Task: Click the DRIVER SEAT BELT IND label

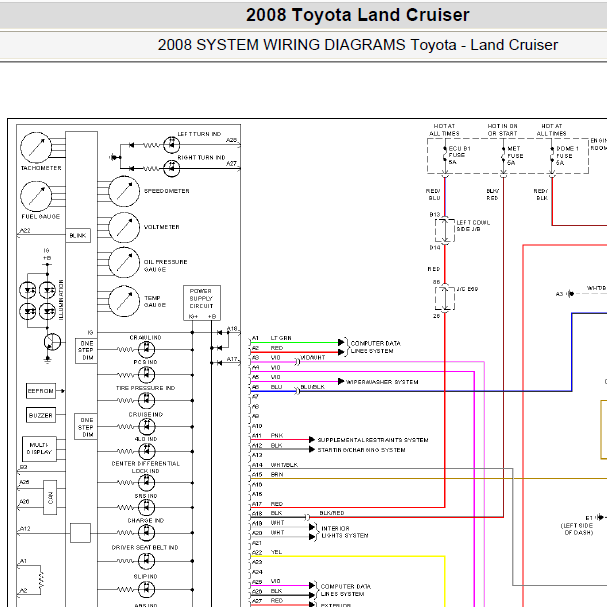Action: tap(145, 548)
